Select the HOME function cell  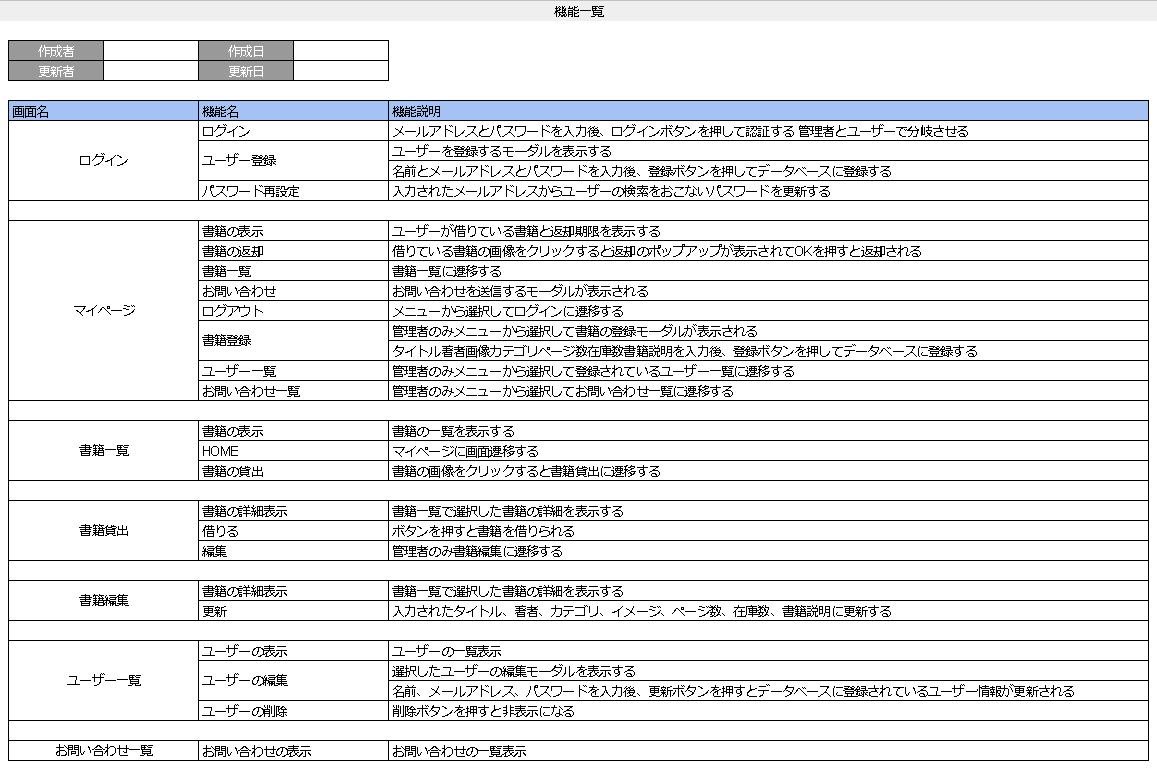[x=220, y=450]
